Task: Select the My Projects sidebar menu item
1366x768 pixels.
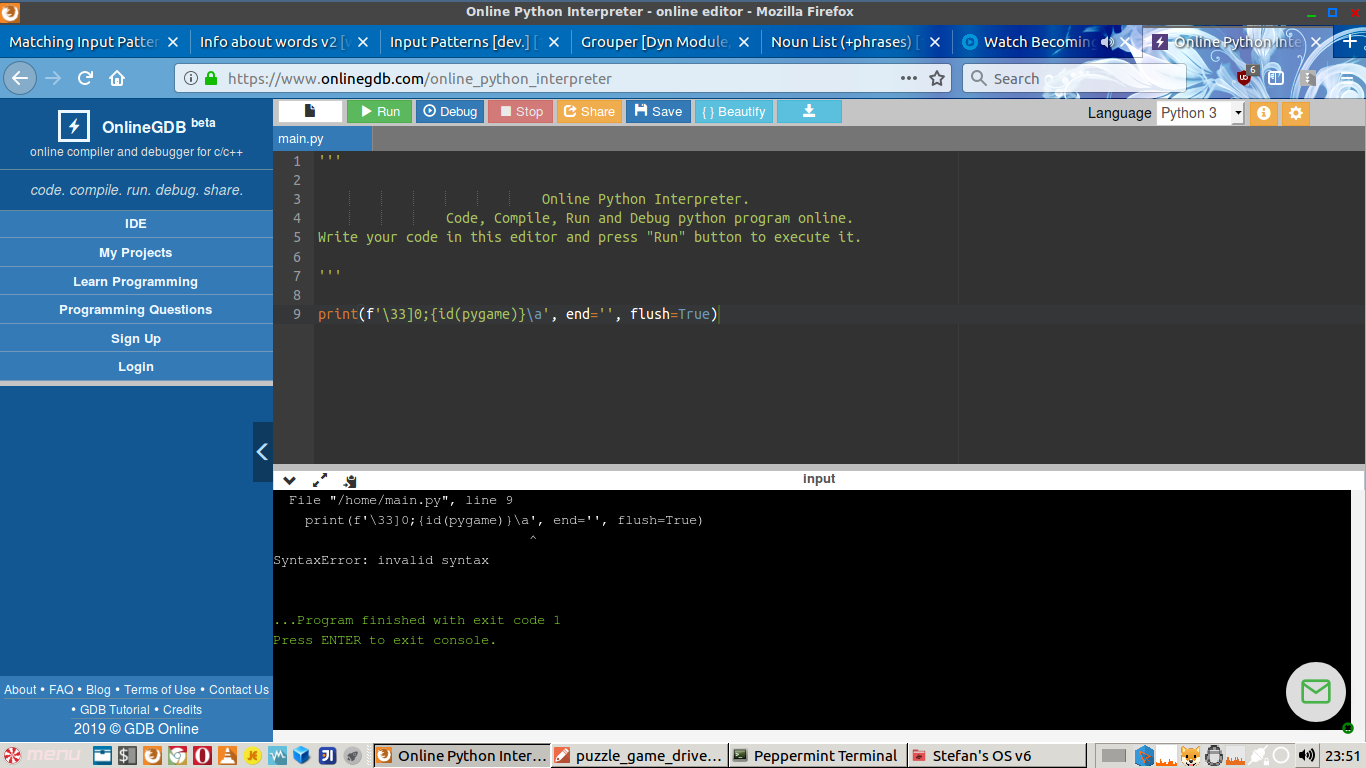Action: (136, 253)
